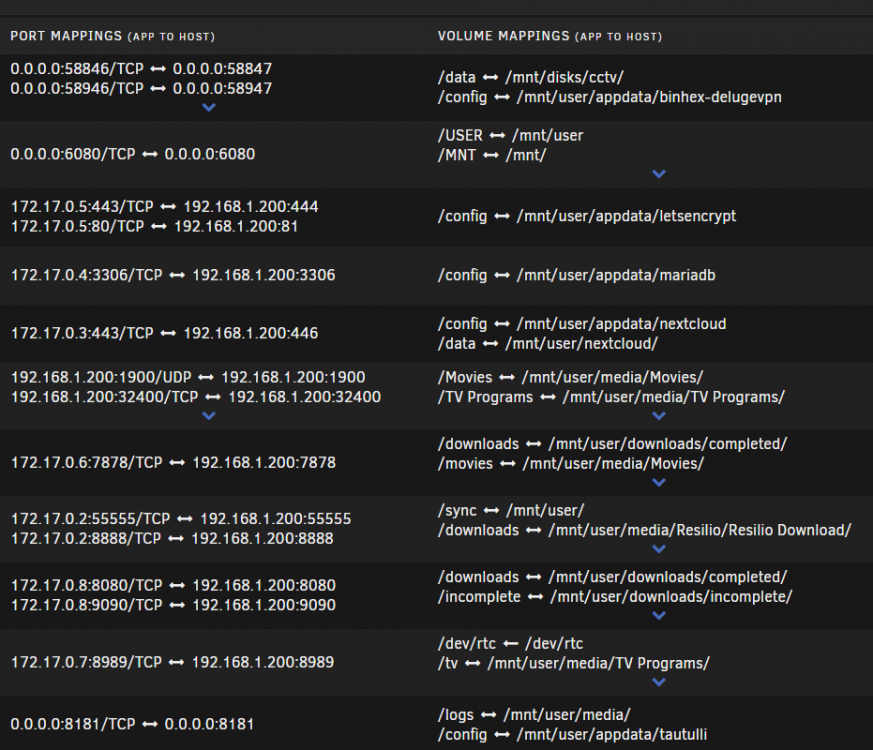Expand volumes below /movies ↔ /mnt/user/media/Movies/
This screenshot has width=873, height=750.
[x=659, y=482]
